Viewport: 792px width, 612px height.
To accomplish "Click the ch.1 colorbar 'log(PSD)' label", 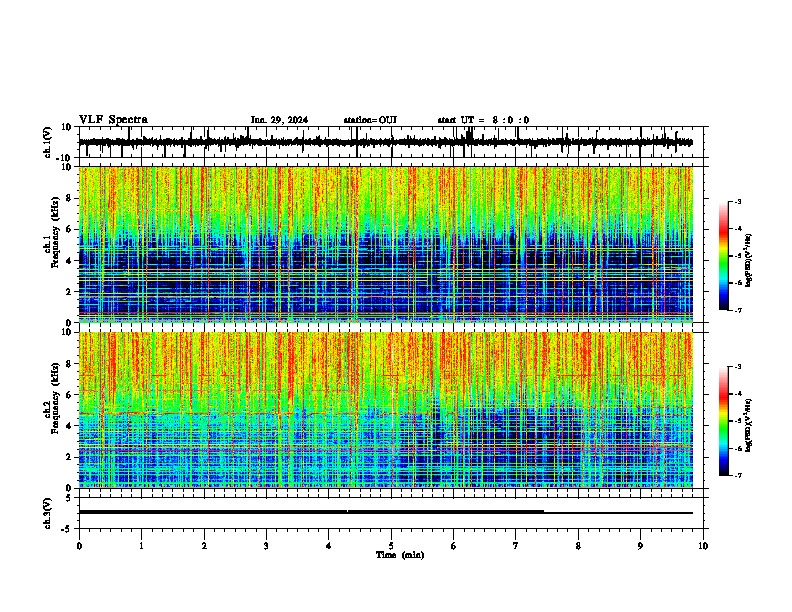I will tap(749, 260).
